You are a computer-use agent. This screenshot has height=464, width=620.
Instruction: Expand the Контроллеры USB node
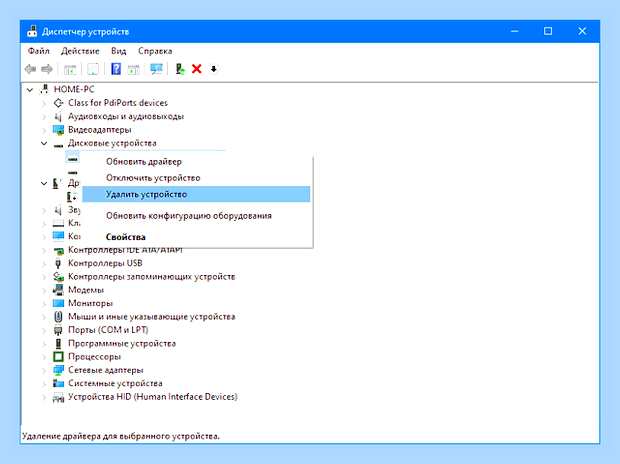[44, 264]
